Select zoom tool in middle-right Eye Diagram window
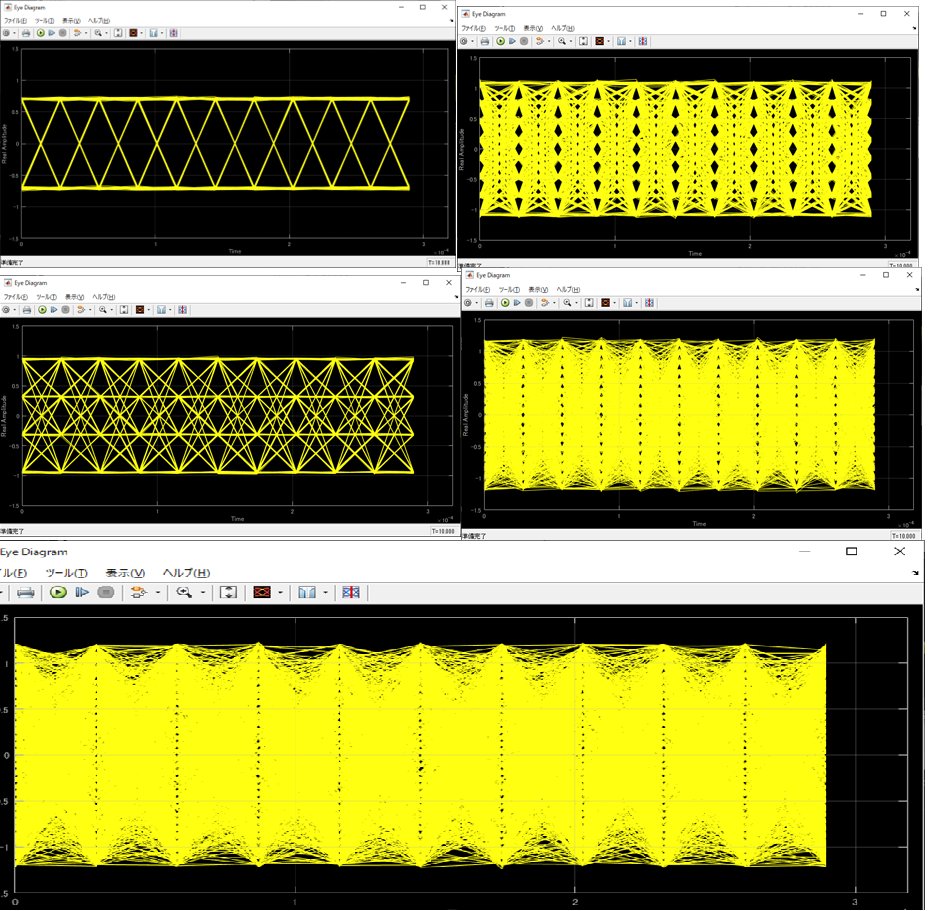Screen dimensions: 929x911 567,303
